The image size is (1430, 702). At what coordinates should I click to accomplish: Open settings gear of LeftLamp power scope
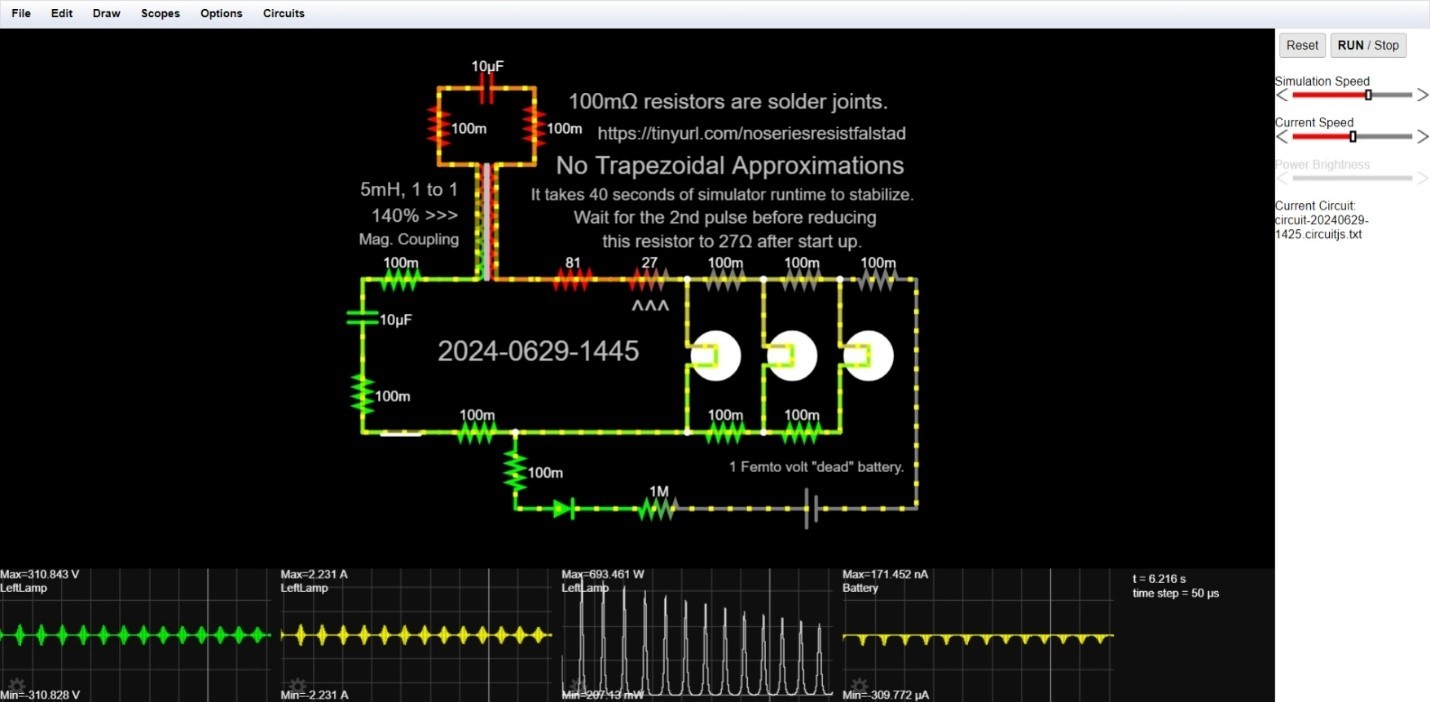577,685
